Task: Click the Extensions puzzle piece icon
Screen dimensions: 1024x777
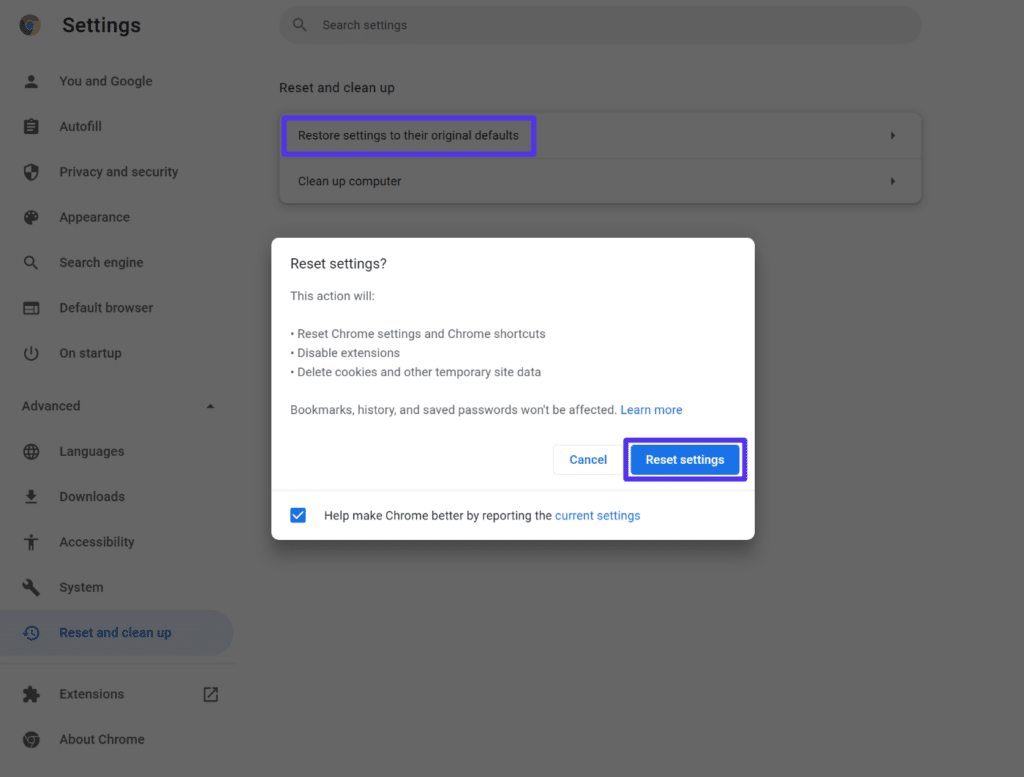Action: click(x=31, y=693)
